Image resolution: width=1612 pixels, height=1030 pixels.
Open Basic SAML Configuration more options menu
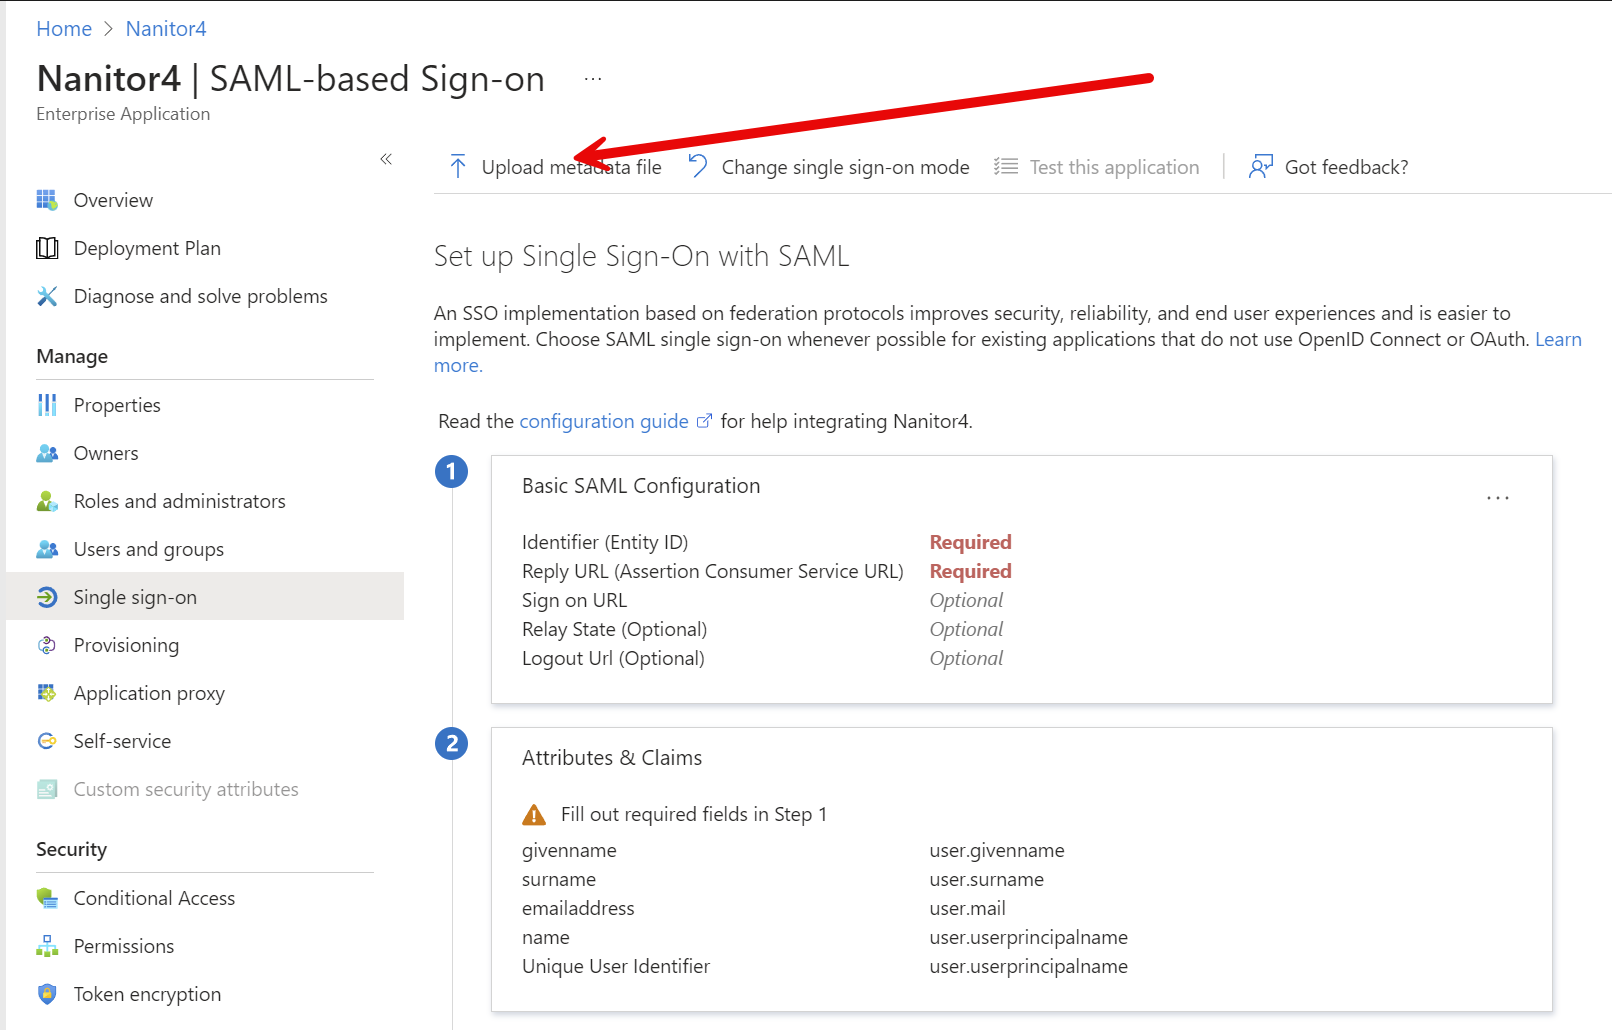click(x=1497, y=498)
